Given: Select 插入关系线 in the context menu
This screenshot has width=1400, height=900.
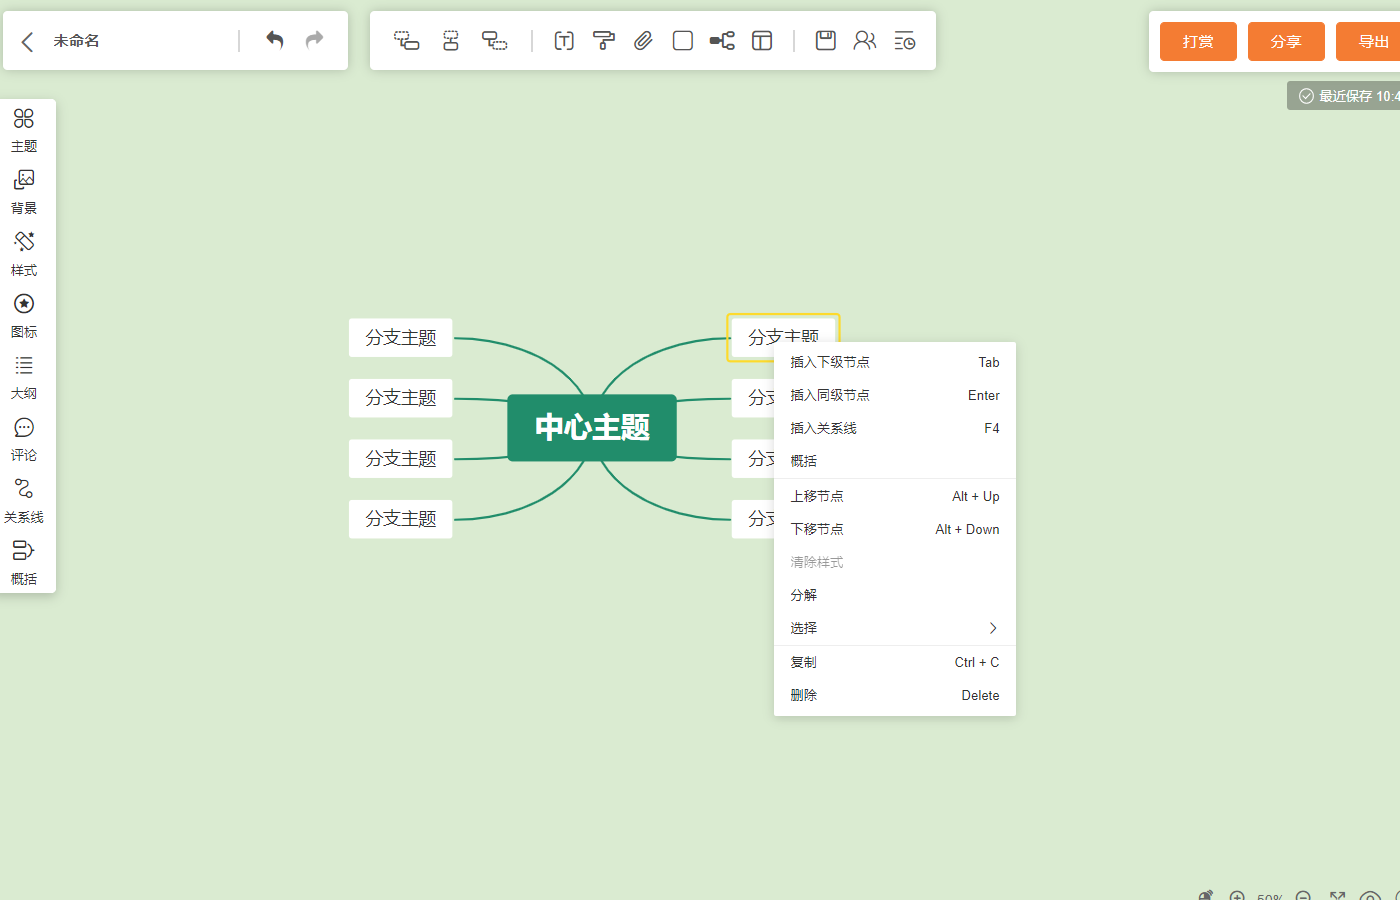Looking at the screenshot, I should tap(895, 428).
